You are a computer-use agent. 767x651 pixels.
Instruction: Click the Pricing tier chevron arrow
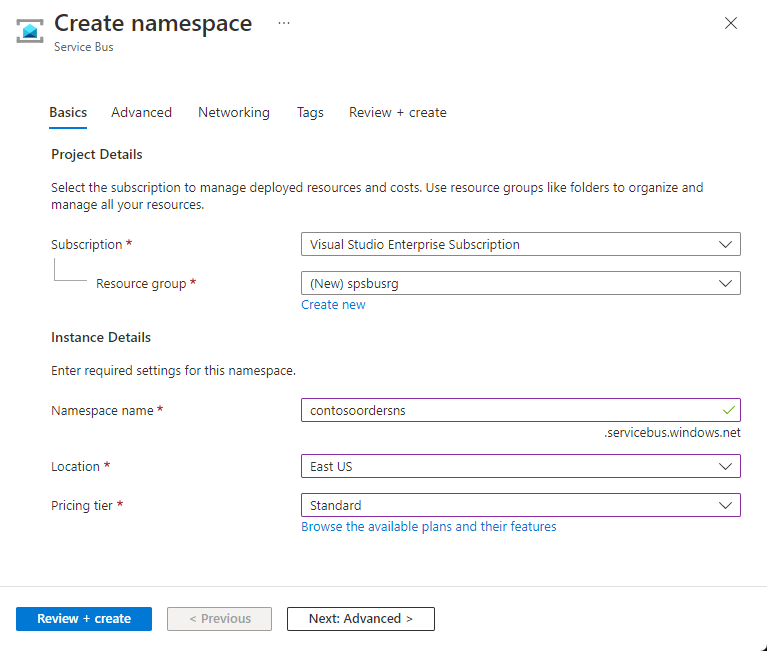[726, 505]
